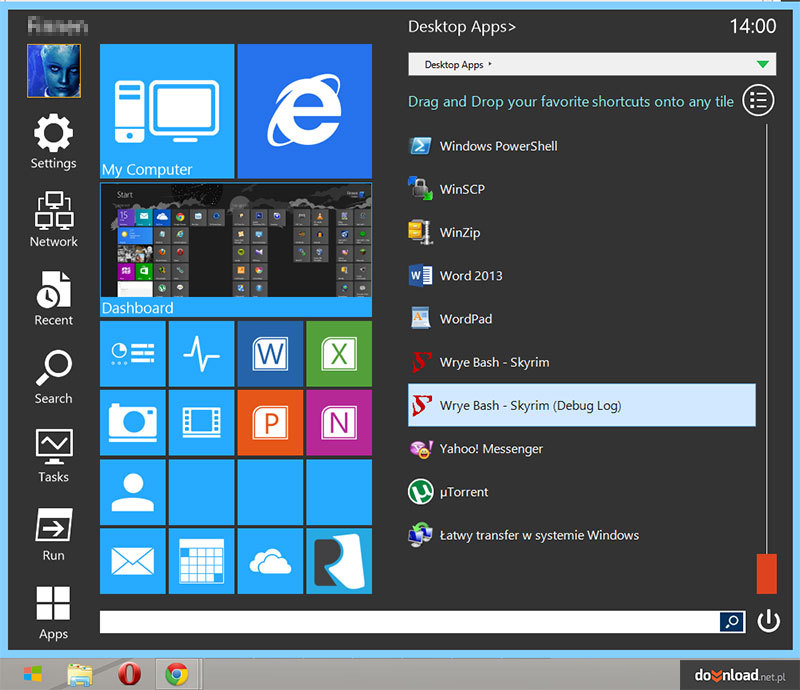
Task: Switch to Chrome in the taskbar
Action: pos(177,674)
